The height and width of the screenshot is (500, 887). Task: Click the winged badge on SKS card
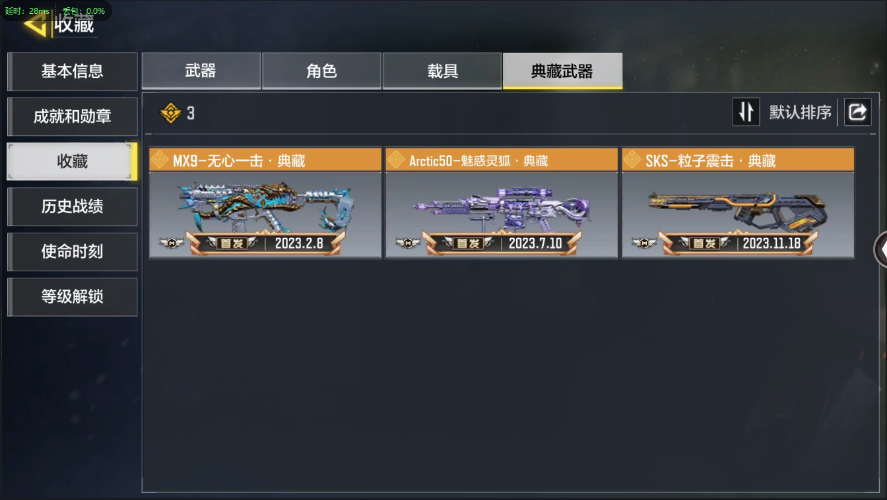click(x=644, y=243)
